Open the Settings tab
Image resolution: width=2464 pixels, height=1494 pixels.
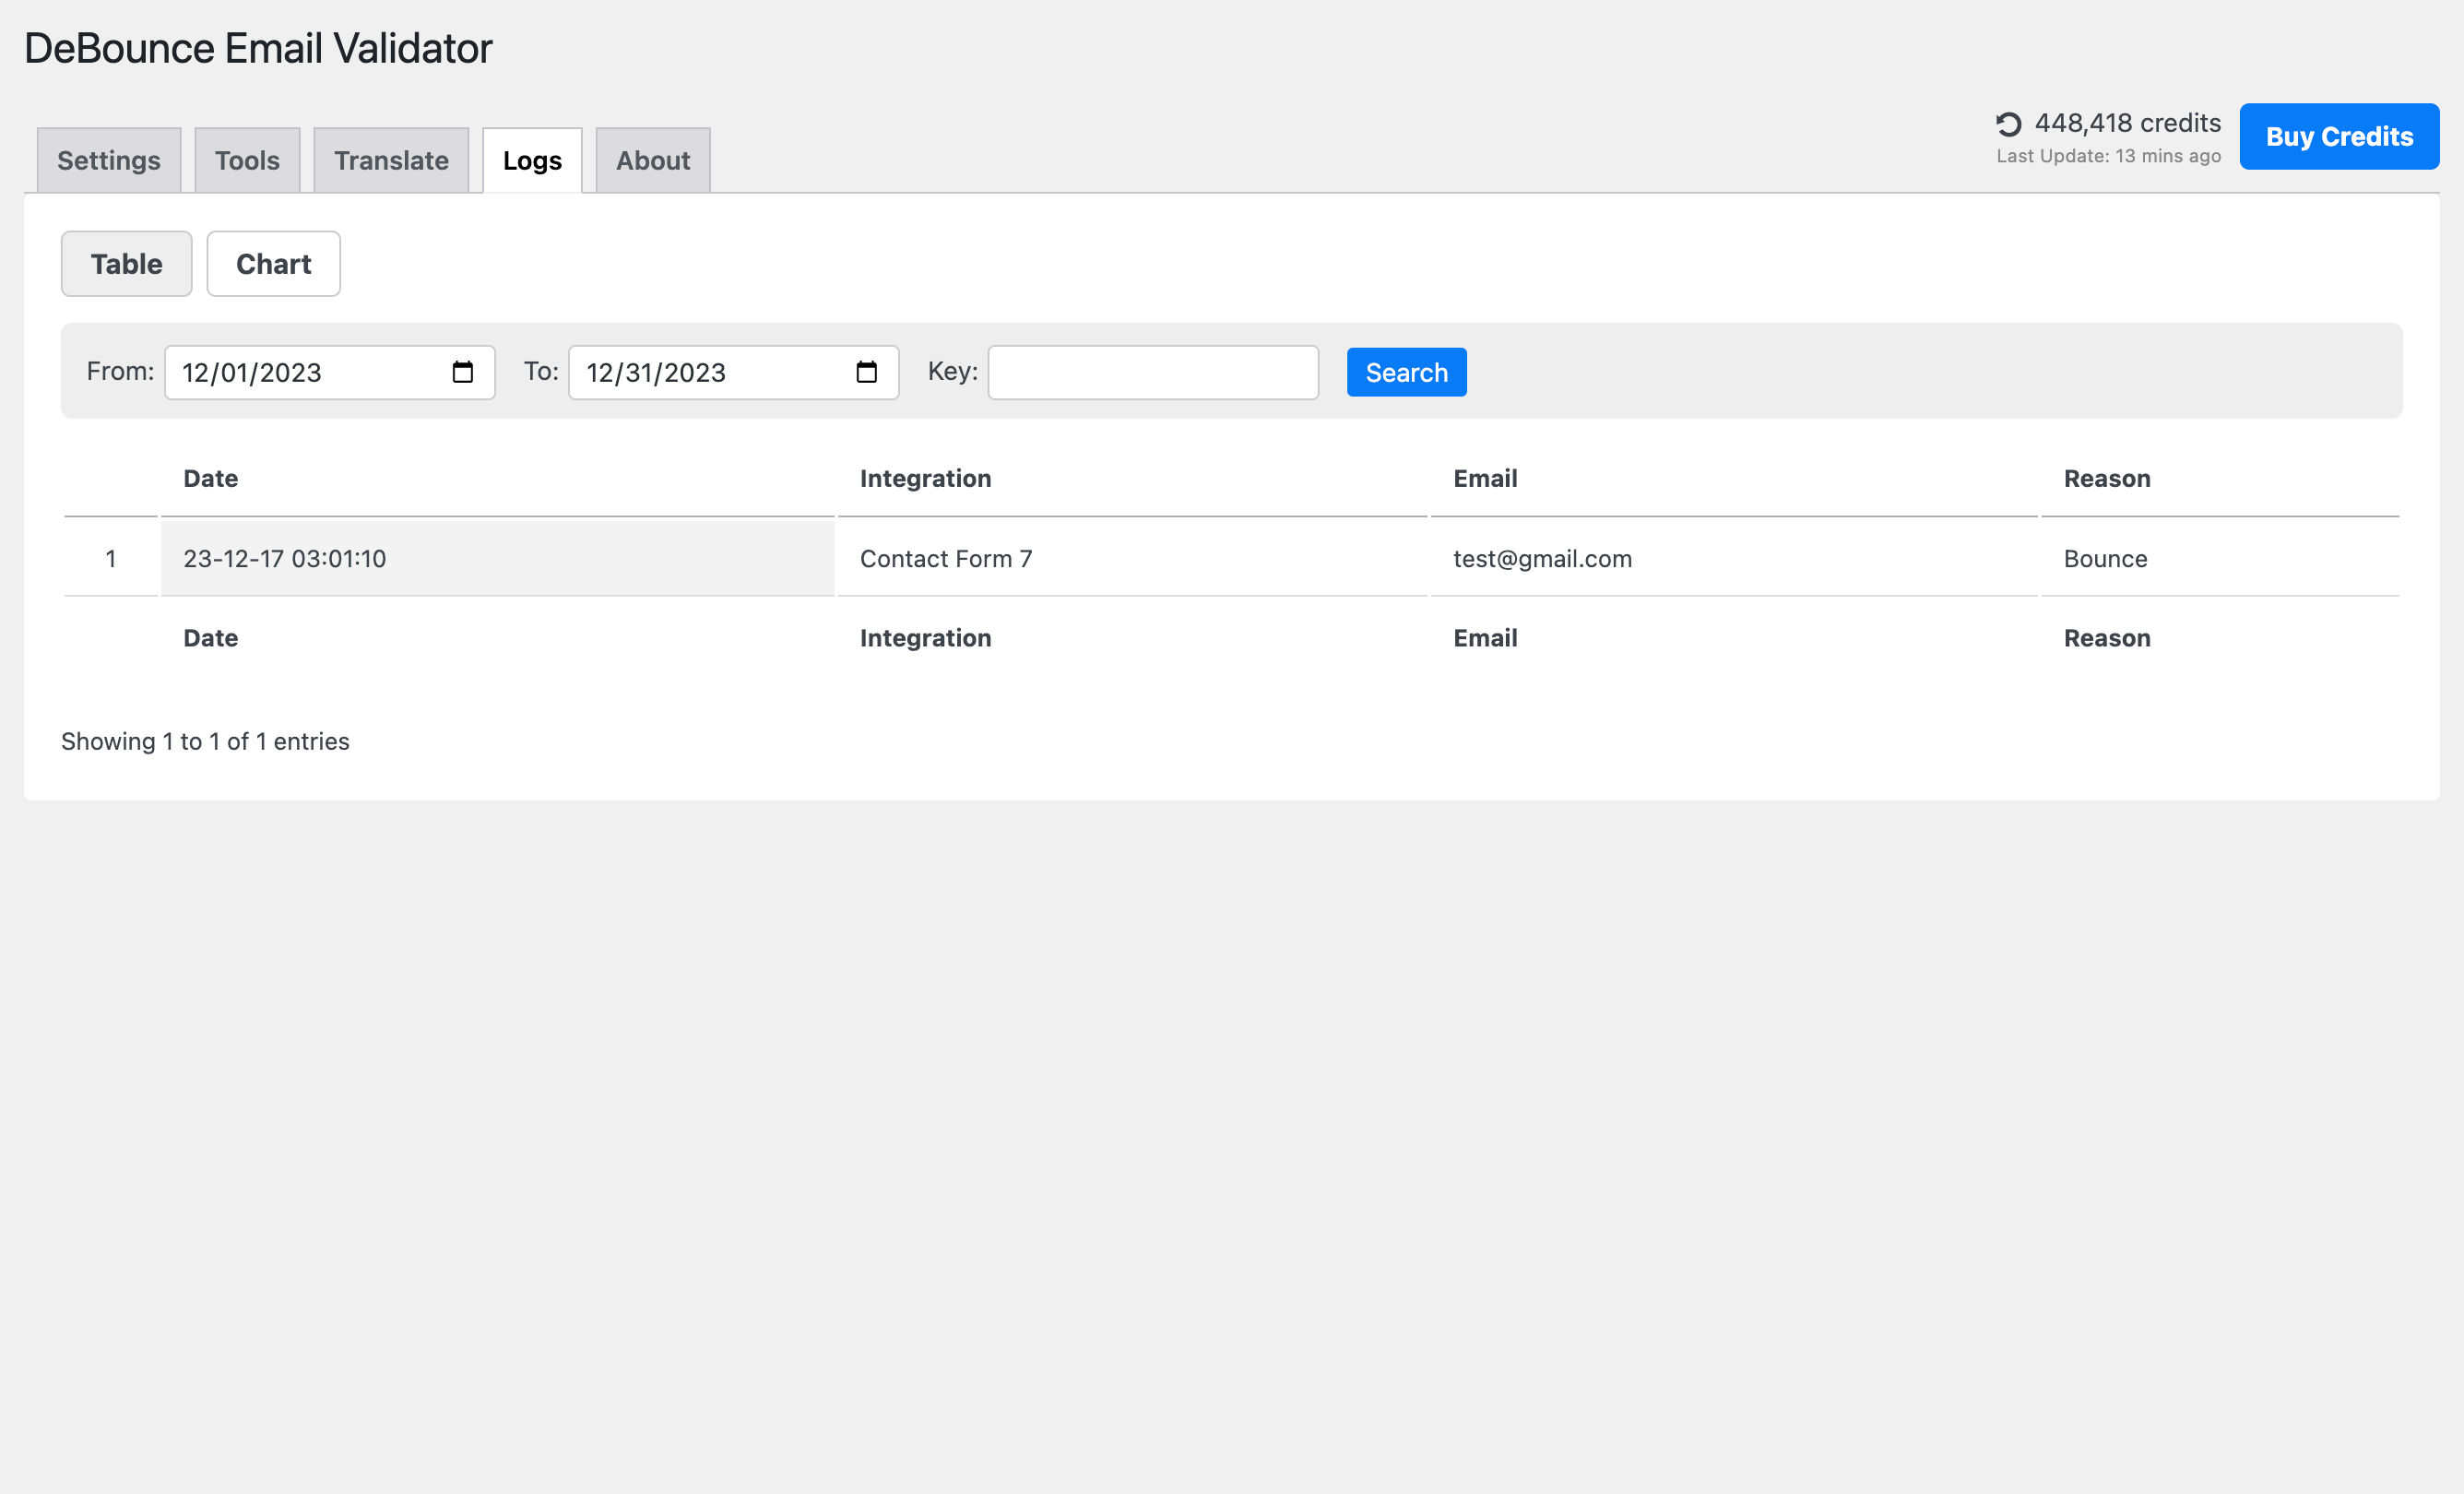point(109,160)
